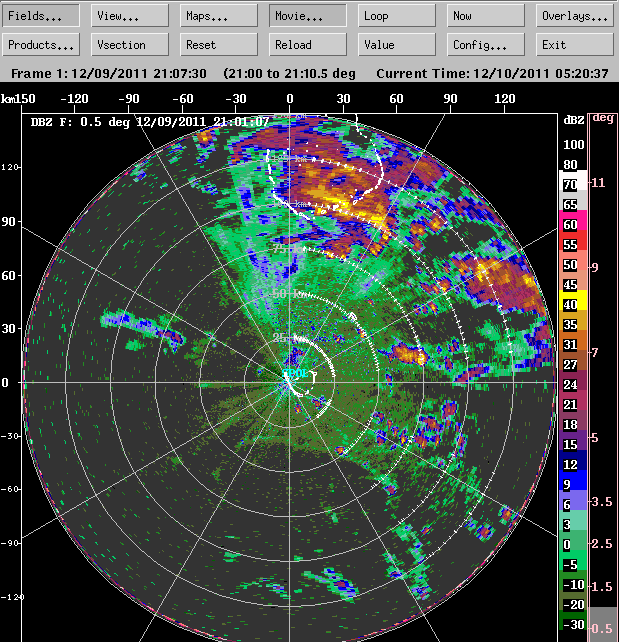This screenshot has width=619, height=642.
Task: Click the 50 km range ring label
Action: click(289, 293)
